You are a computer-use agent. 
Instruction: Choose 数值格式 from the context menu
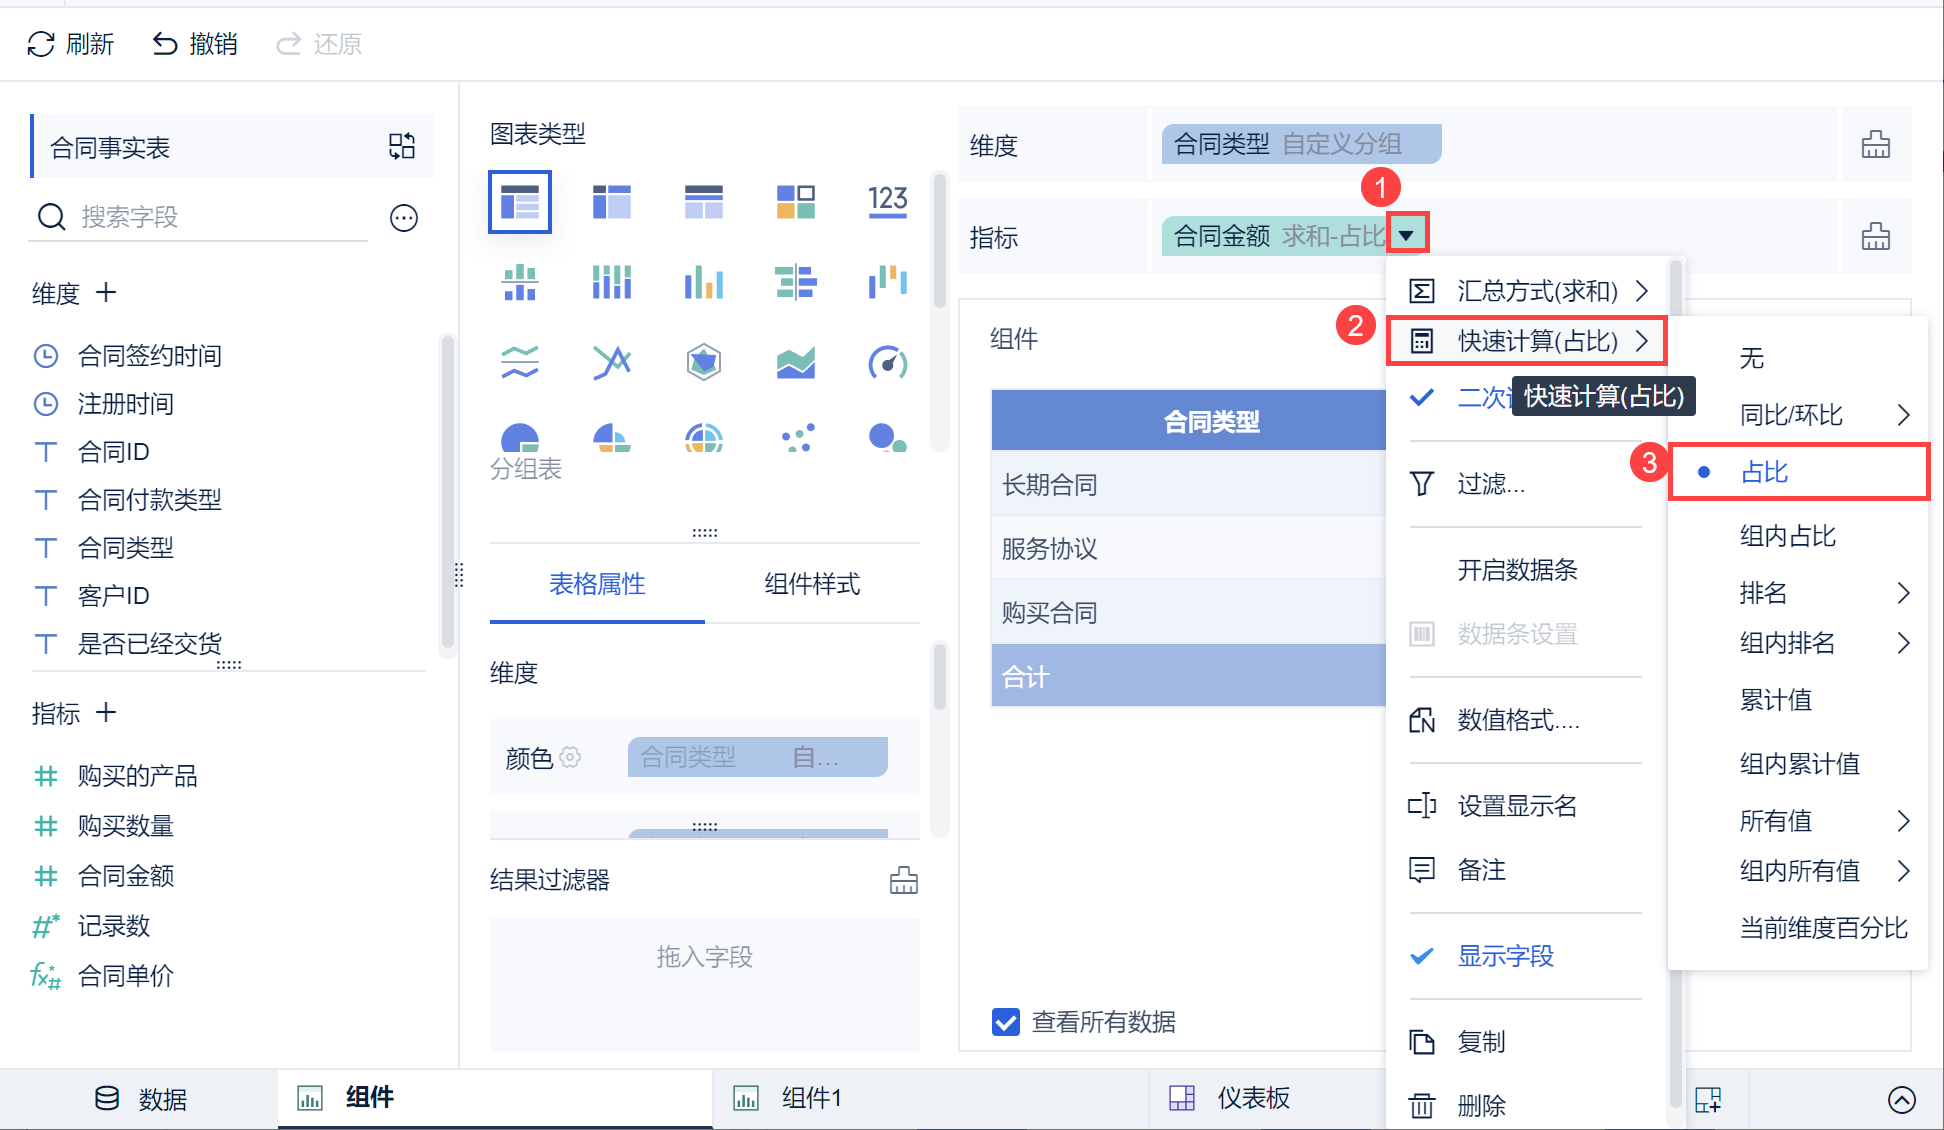tap(1517, 720)
